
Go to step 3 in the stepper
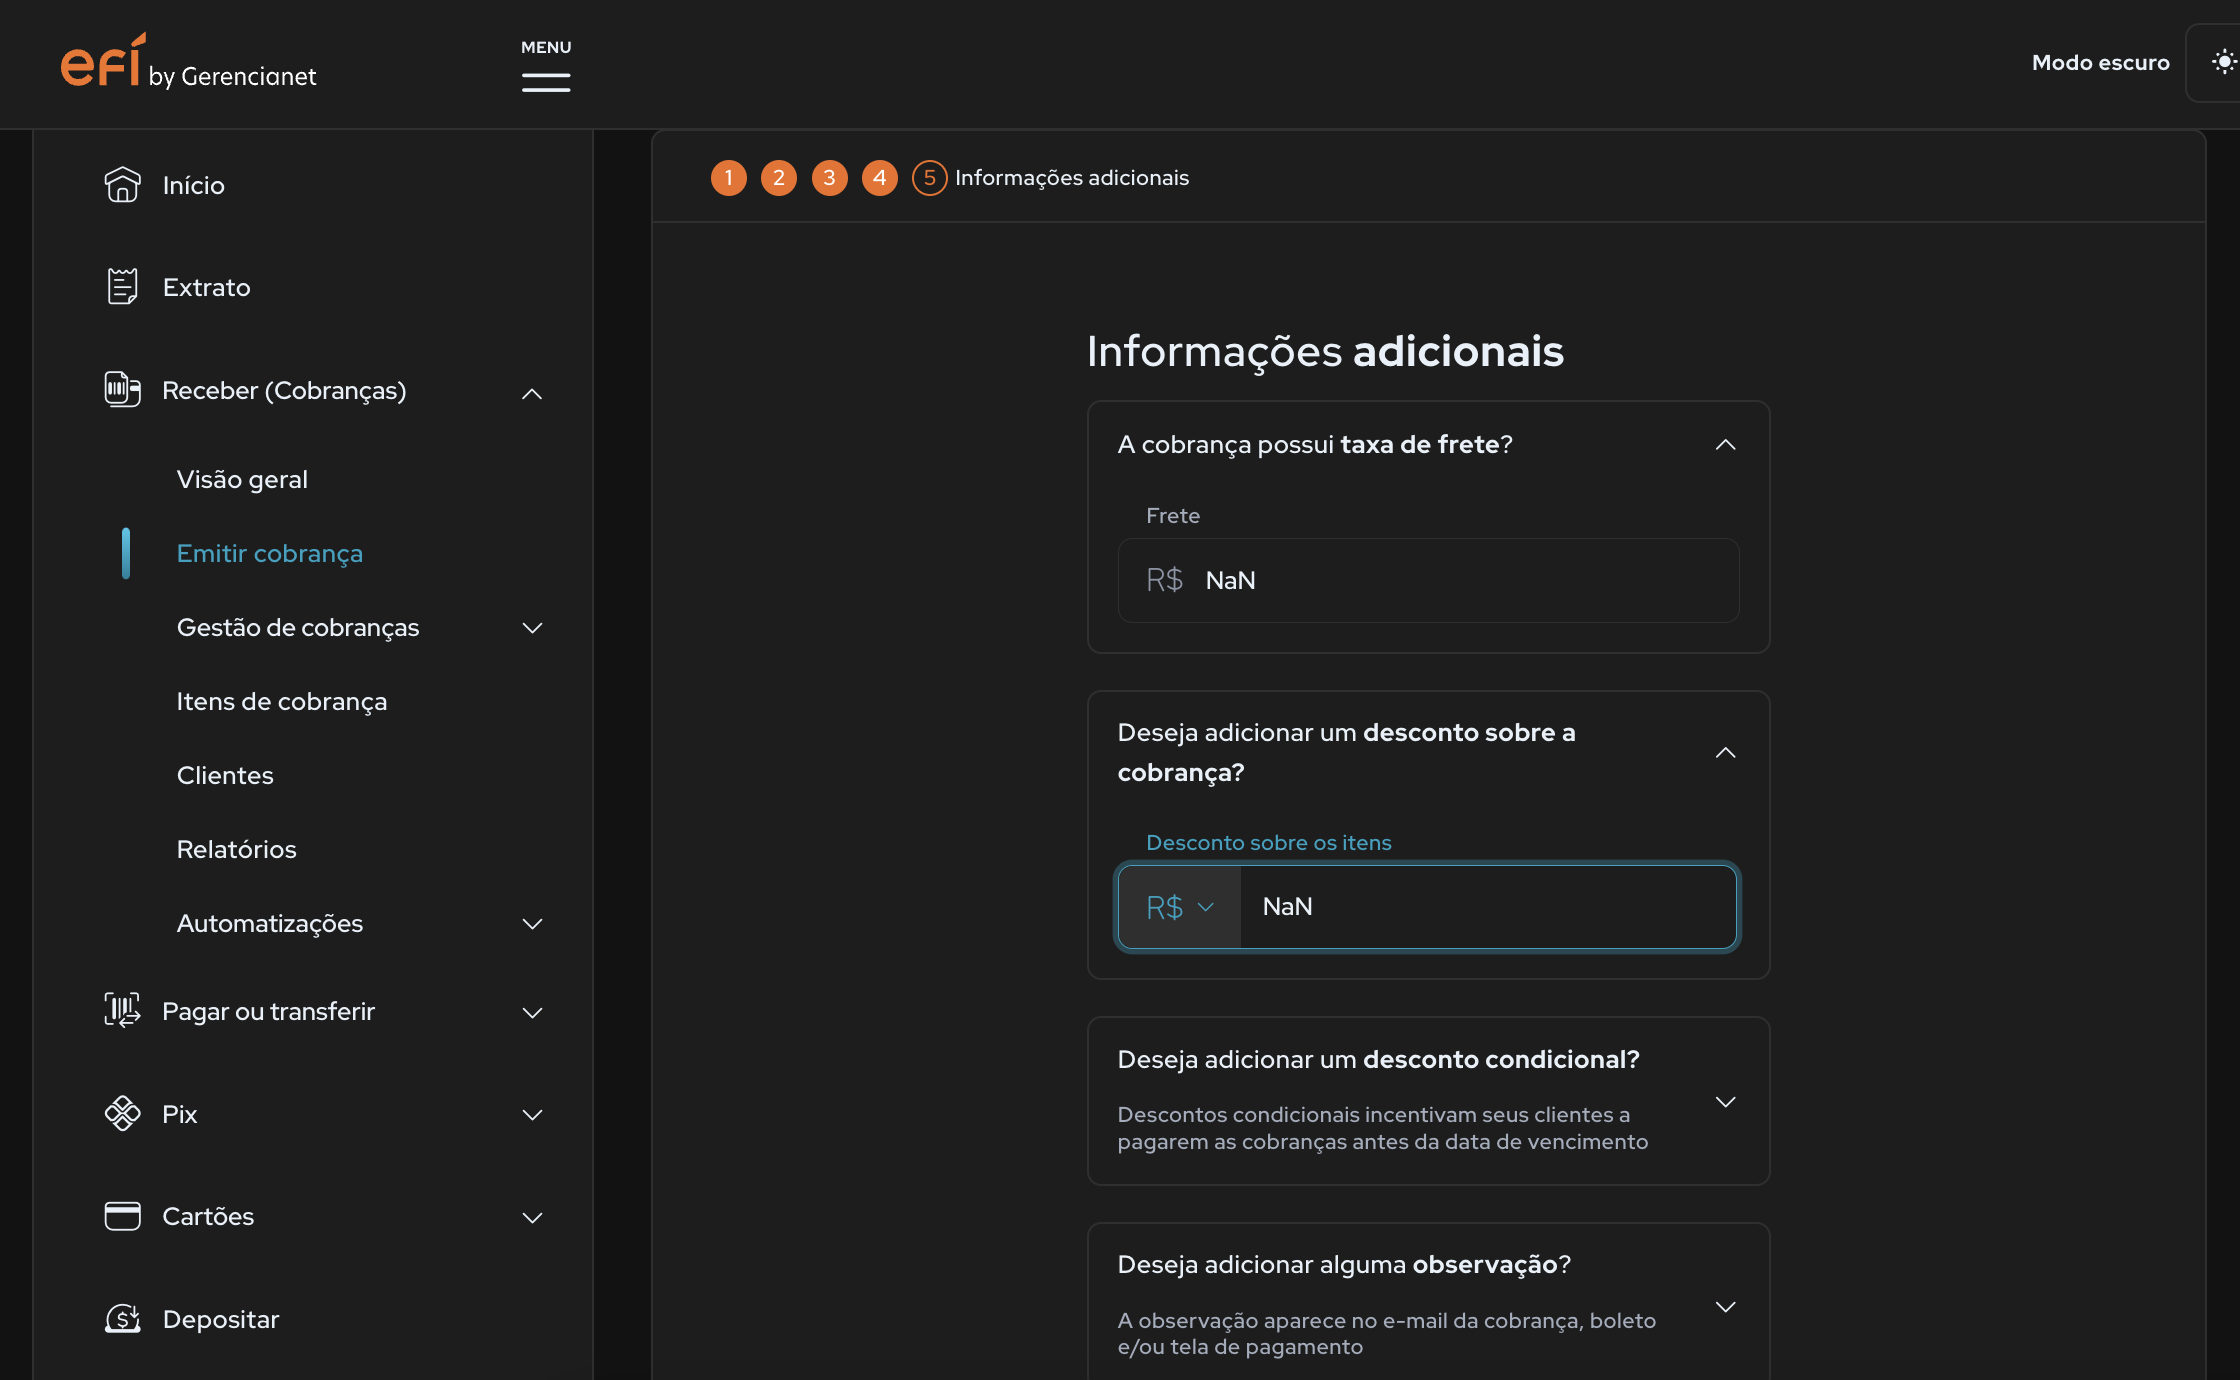[x=829, y=178]
